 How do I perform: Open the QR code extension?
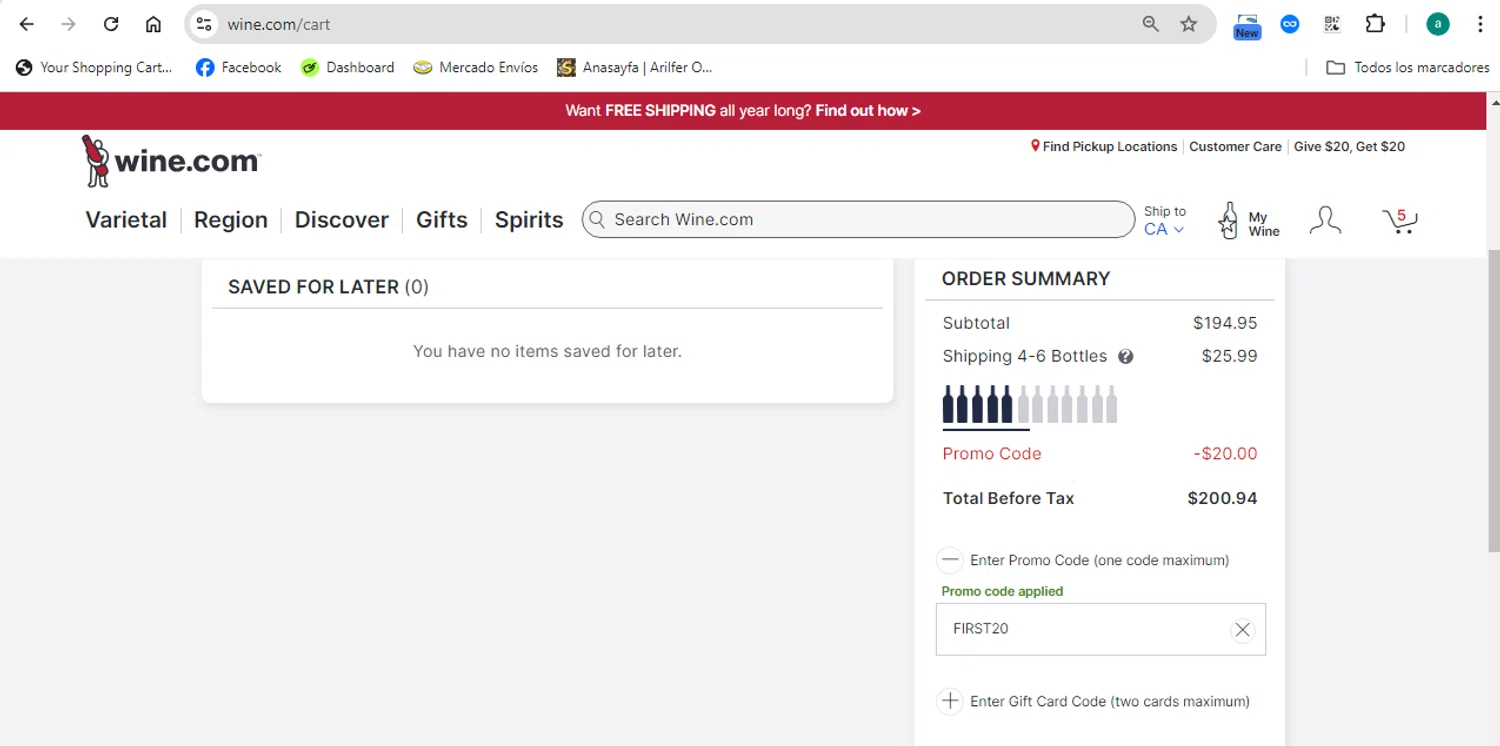[x=1332, y=24]
